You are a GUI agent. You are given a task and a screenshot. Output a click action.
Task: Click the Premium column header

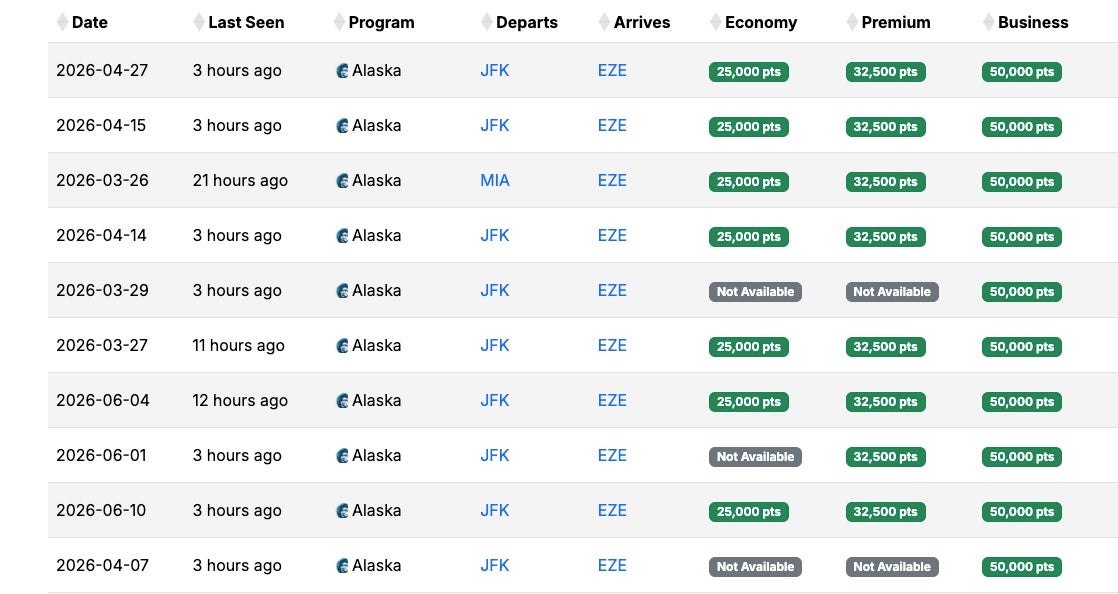895,22
